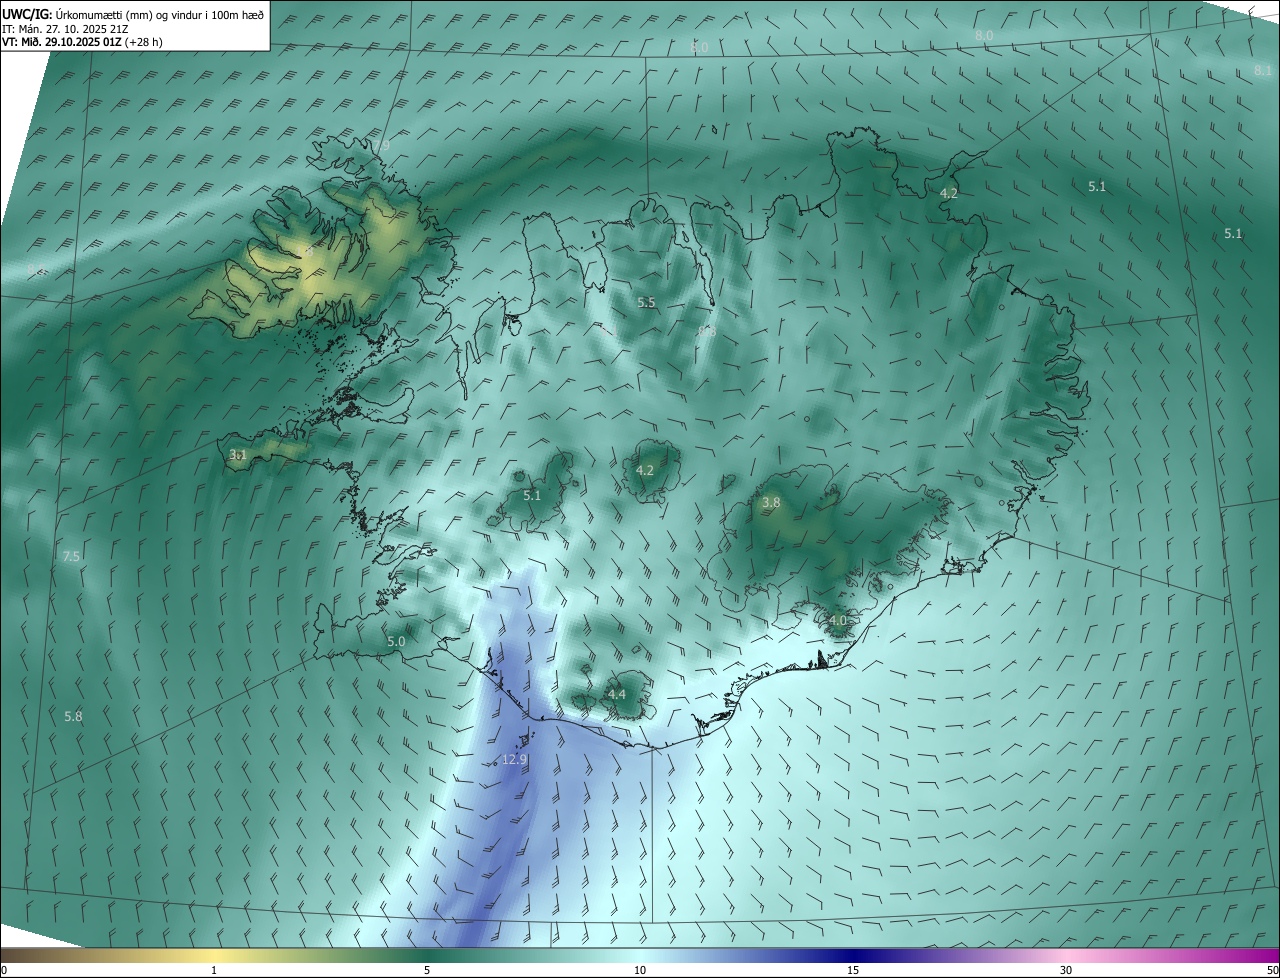Click the 4.4 value on Mýrdalsjökull glacier
The width and height of the screenshot is (1280, 978).
click(617, 695)
